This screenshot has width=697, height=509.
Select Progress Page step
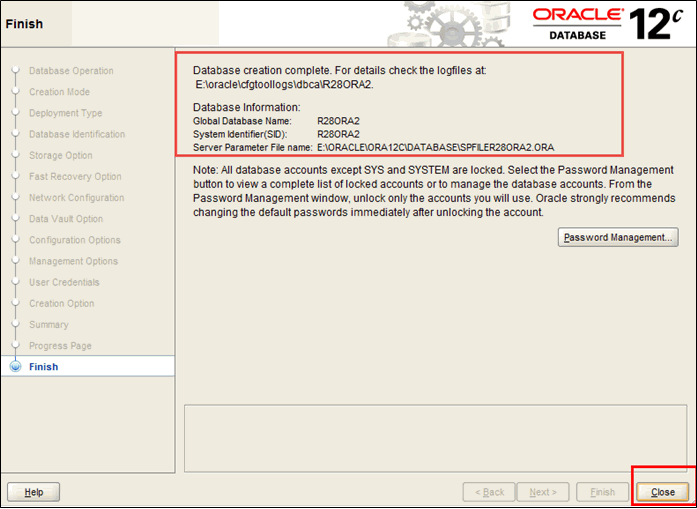click(x=60, y=346)
